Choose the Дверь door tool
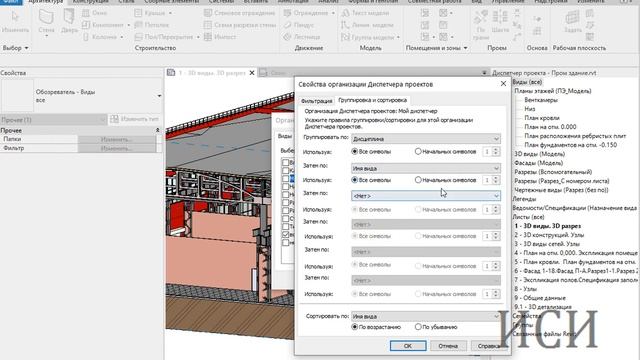Screen dimensions: 640x360 coord(69,21)
